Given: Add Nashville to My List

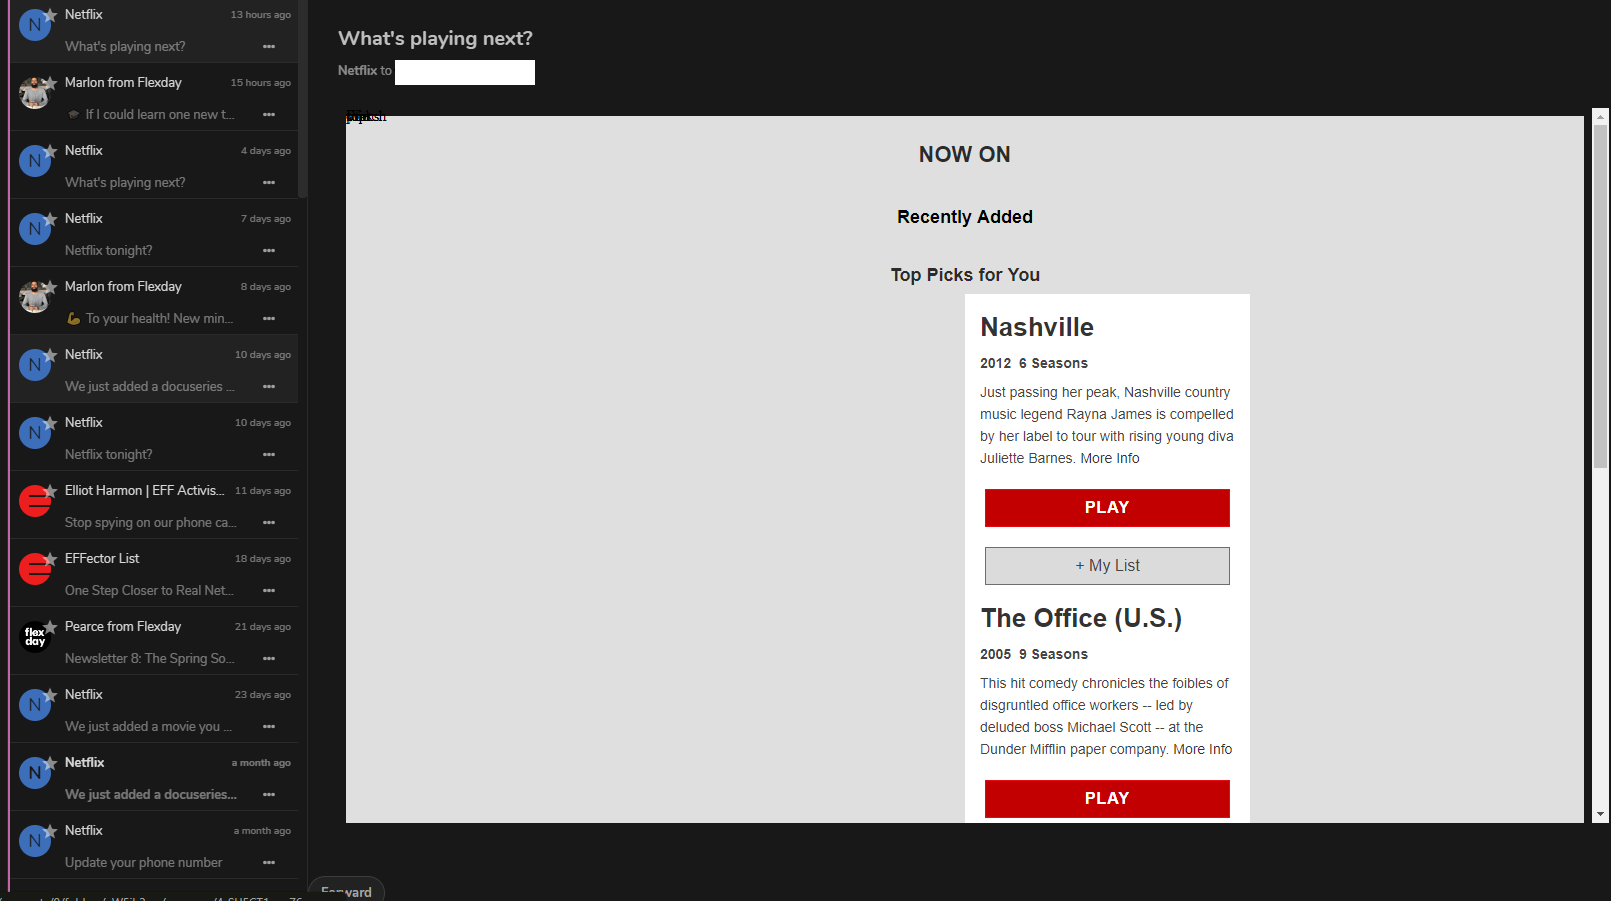Looking at the screenshot, I should [x=1107, y=566].
